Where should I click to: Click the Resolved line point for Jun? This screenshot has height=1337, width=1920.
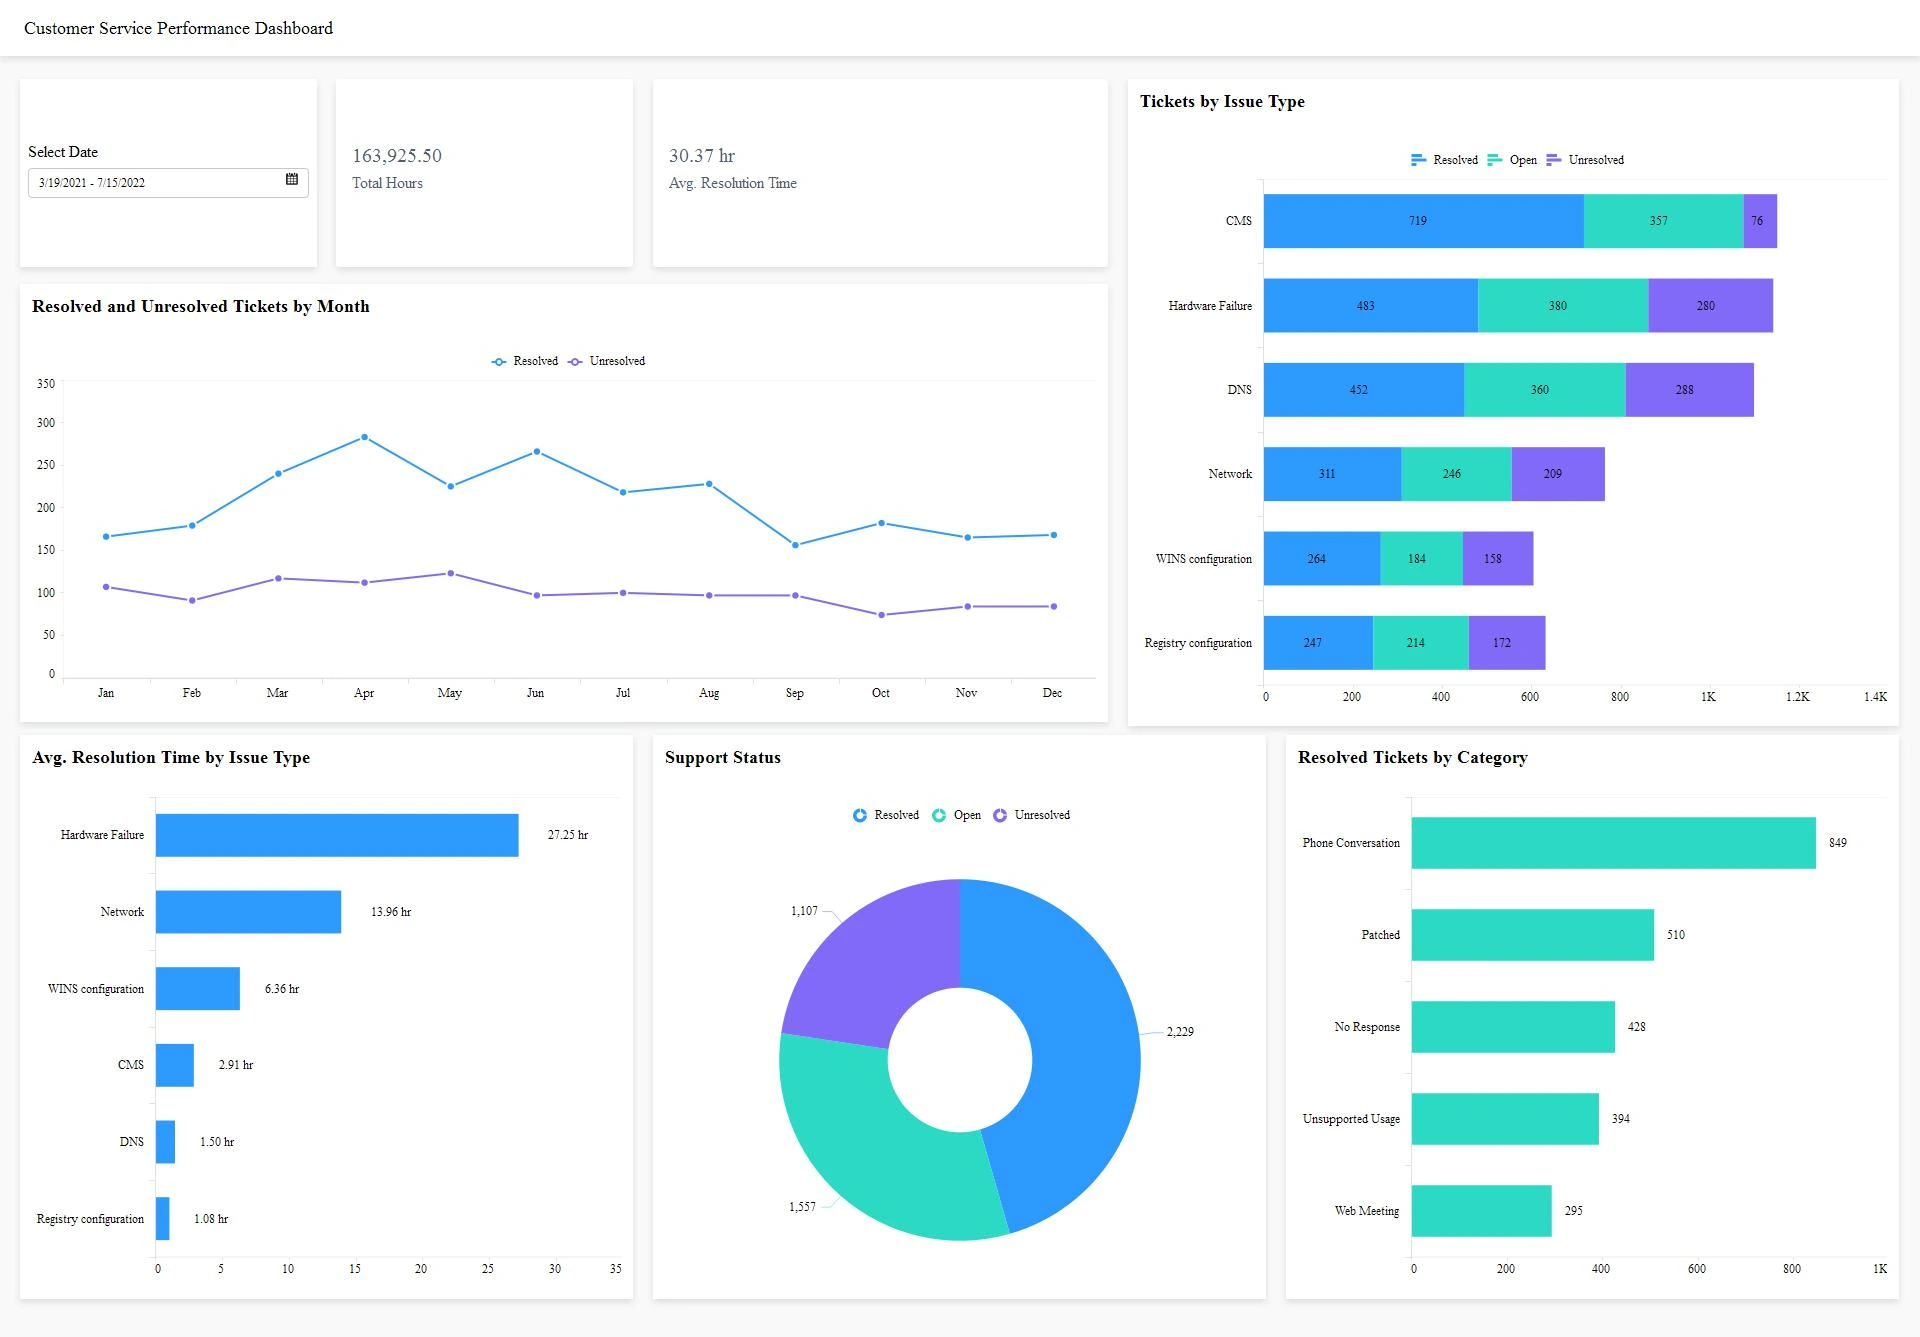tap(537, 452)
